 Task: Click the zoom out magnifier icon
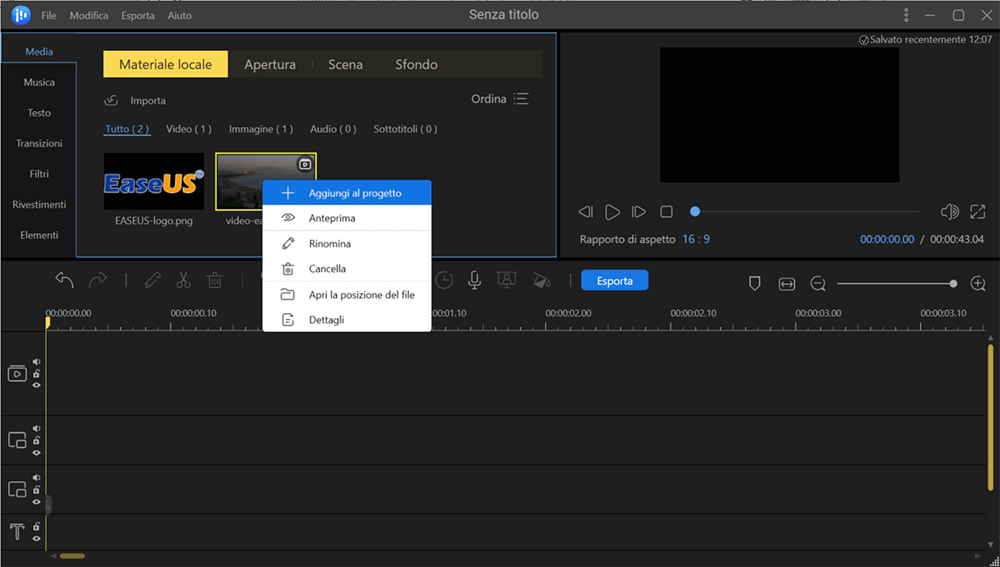(x=818, y=284)
